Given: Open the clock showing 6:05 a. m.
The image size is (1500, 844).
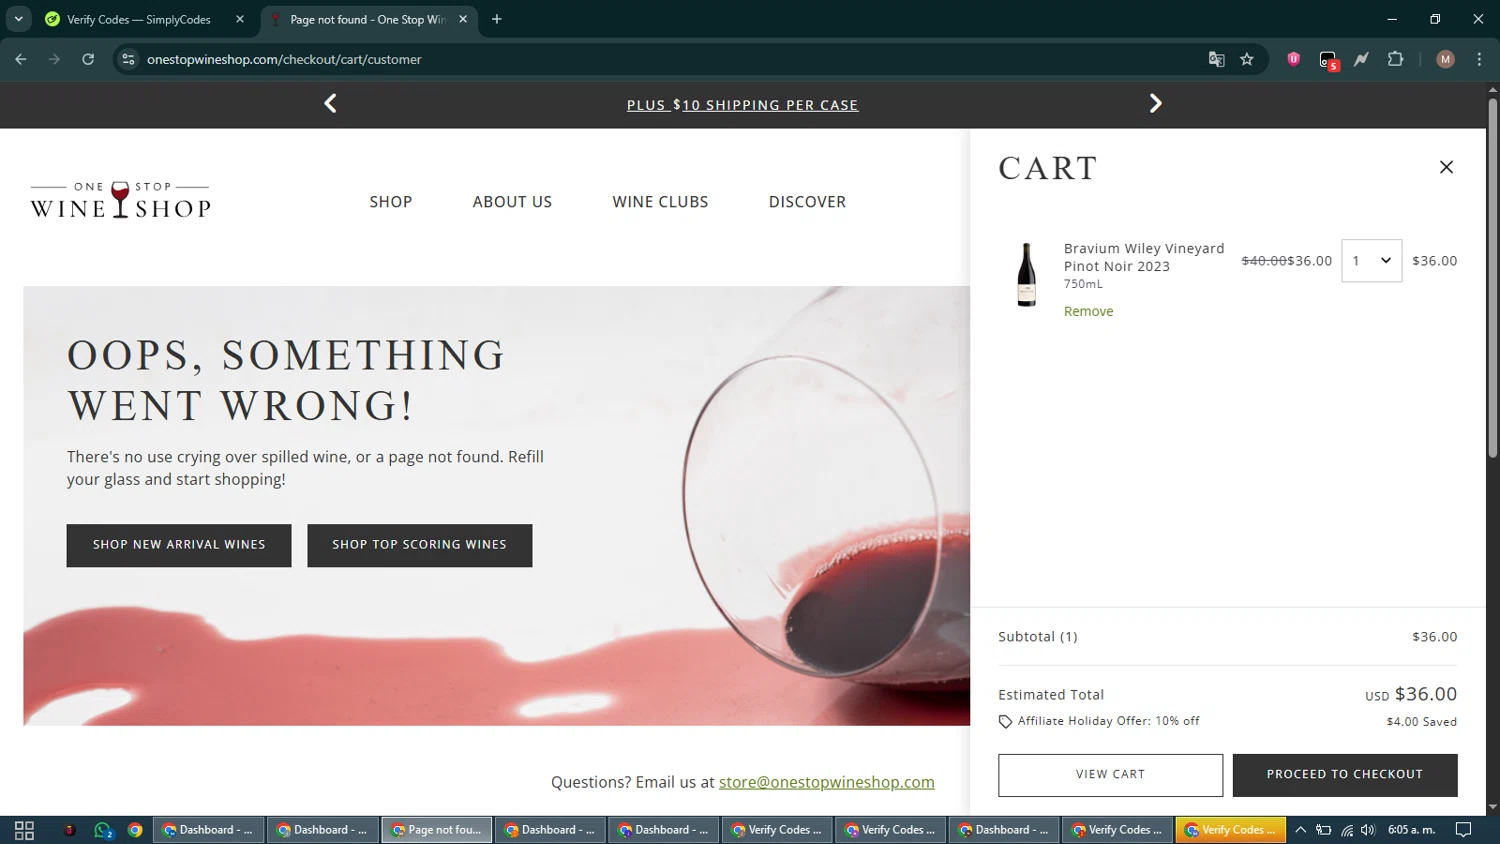Looking at the screenshot, I should (x=1411, y=830).
